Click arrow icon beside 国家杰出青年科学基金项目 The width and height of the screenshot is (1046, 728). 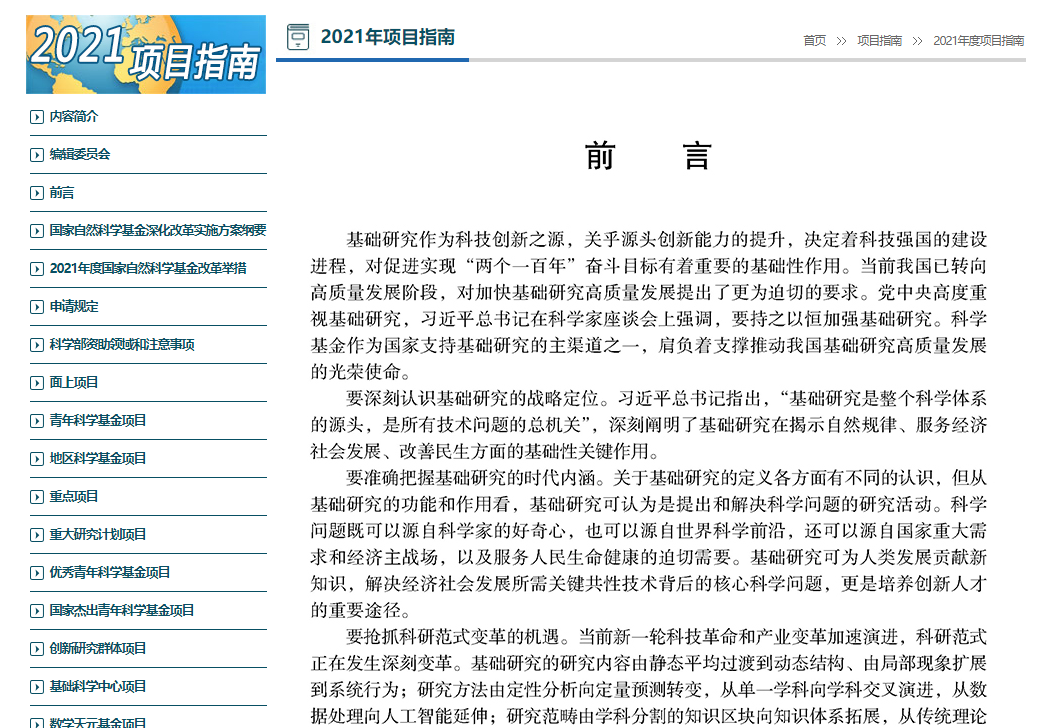pos(37,612)
